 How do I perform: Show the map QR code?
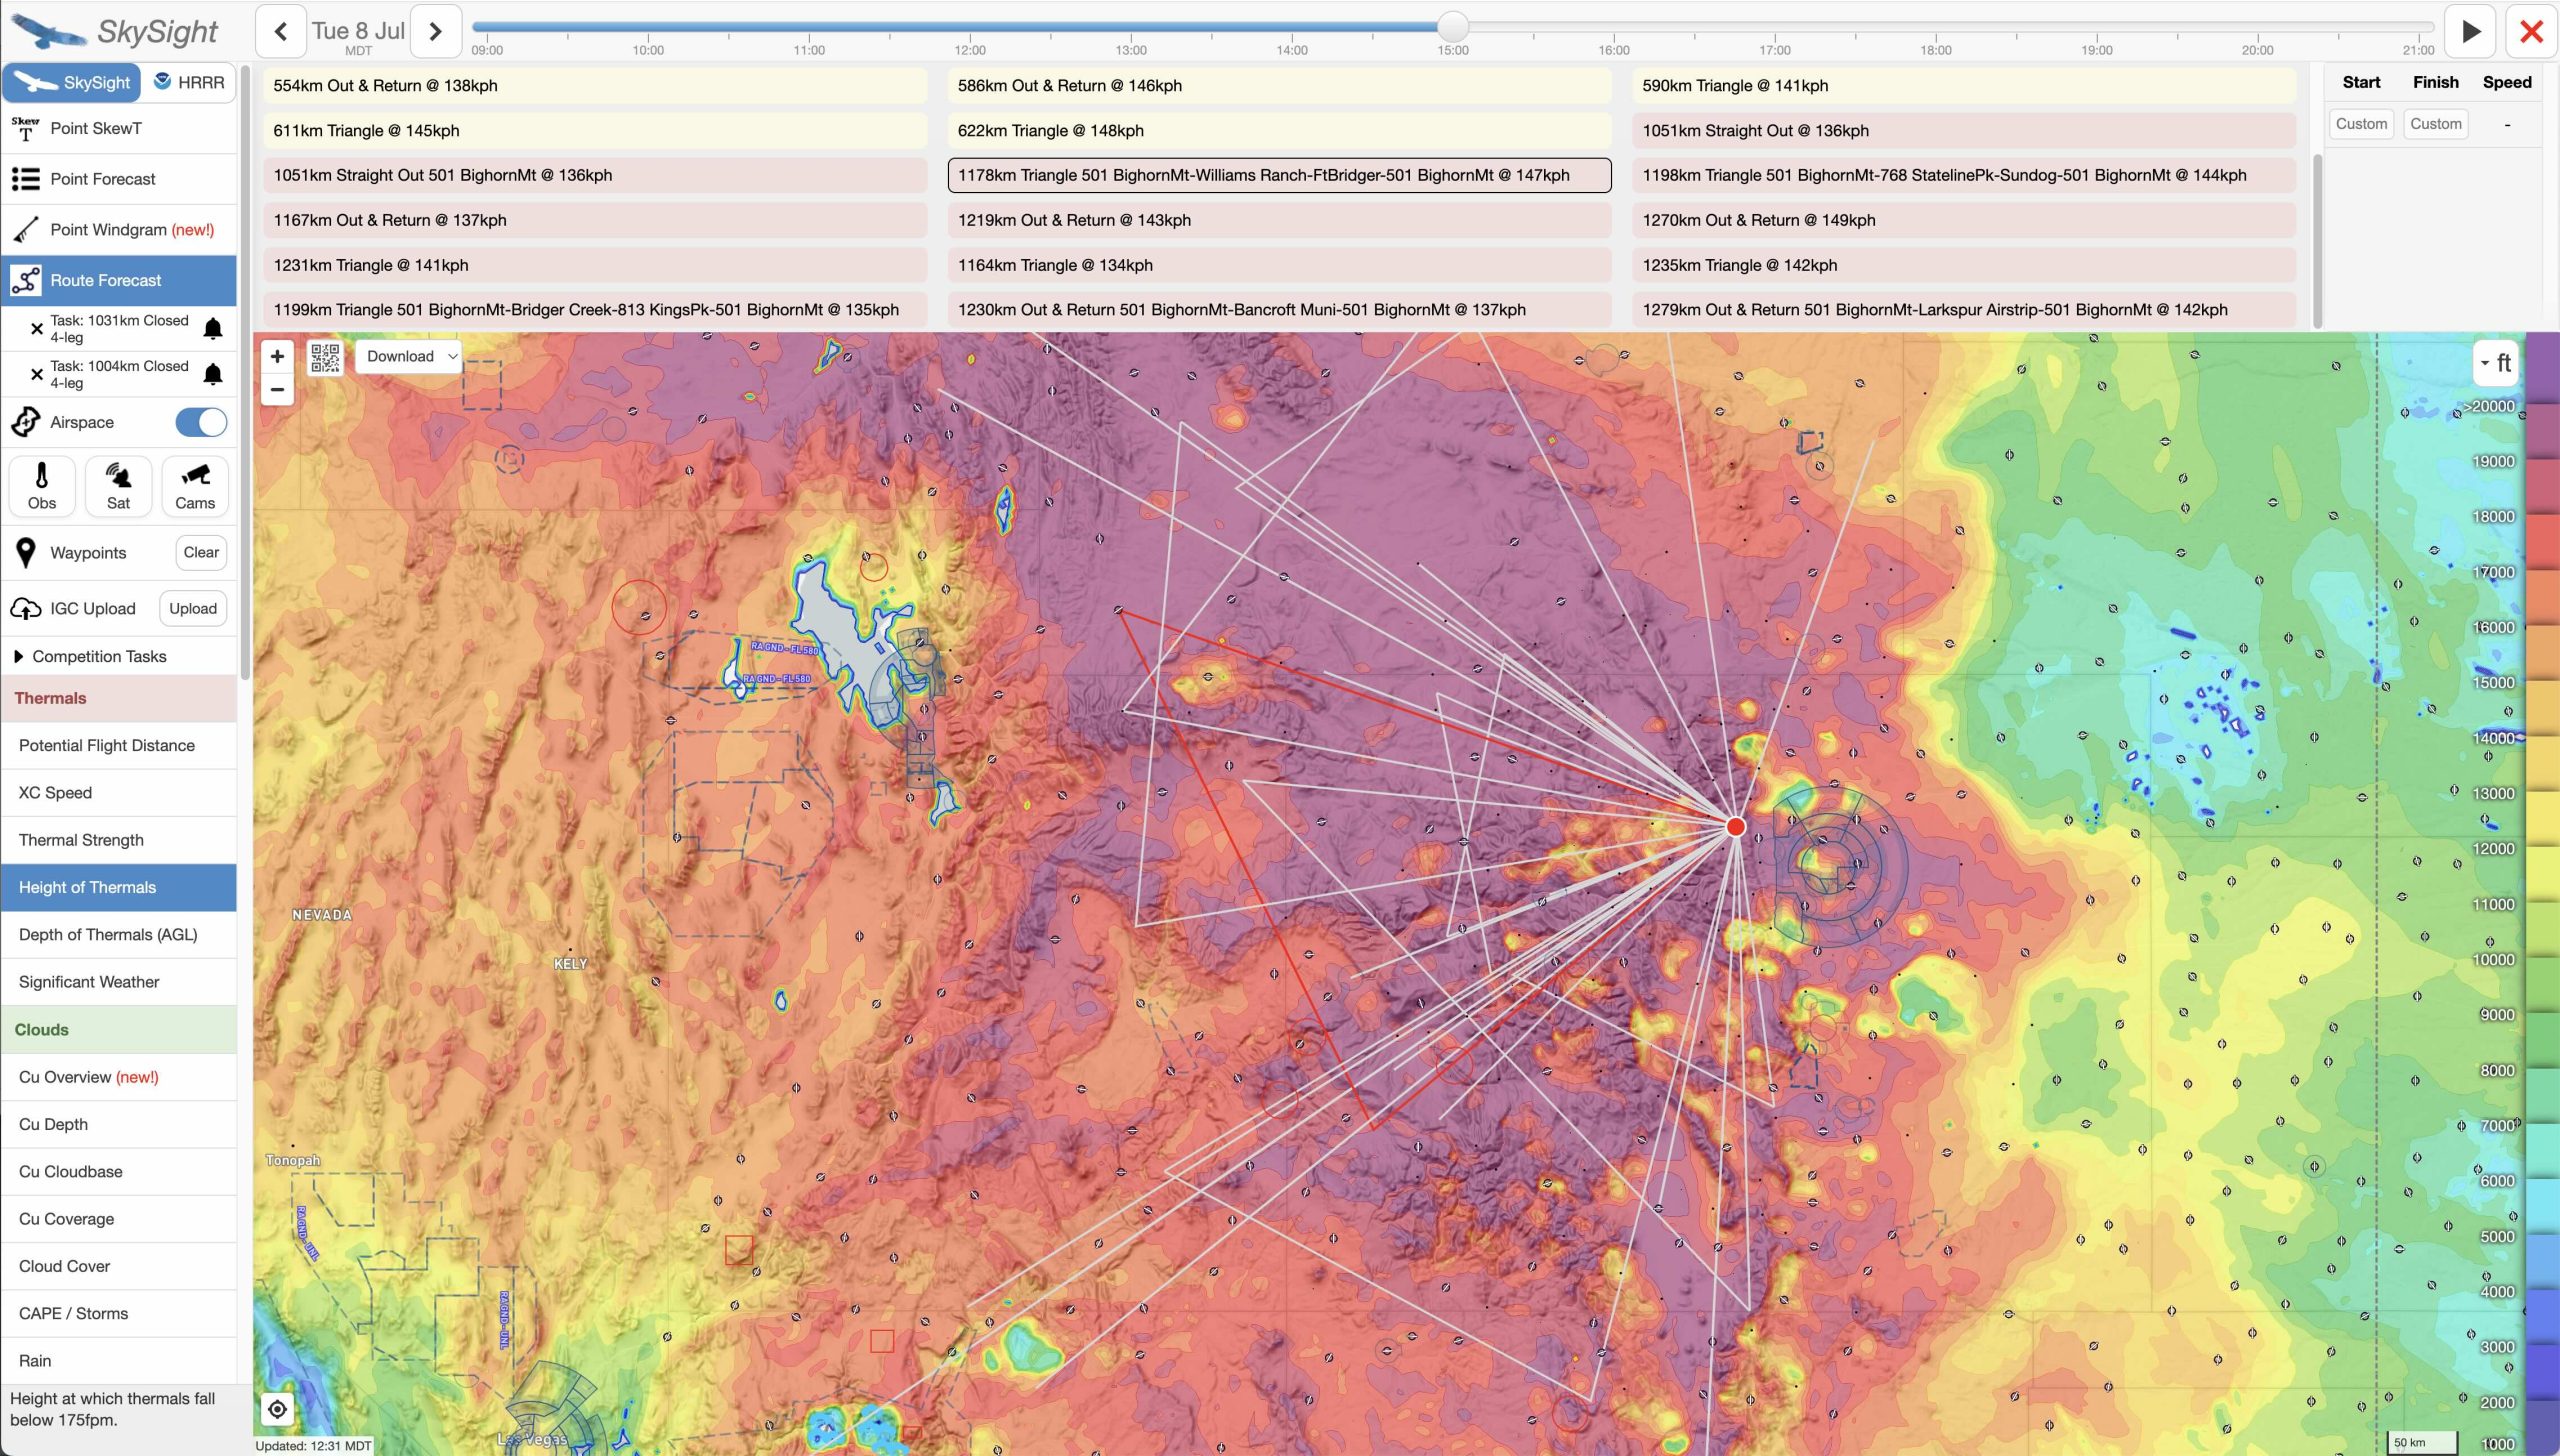[325, 357]
